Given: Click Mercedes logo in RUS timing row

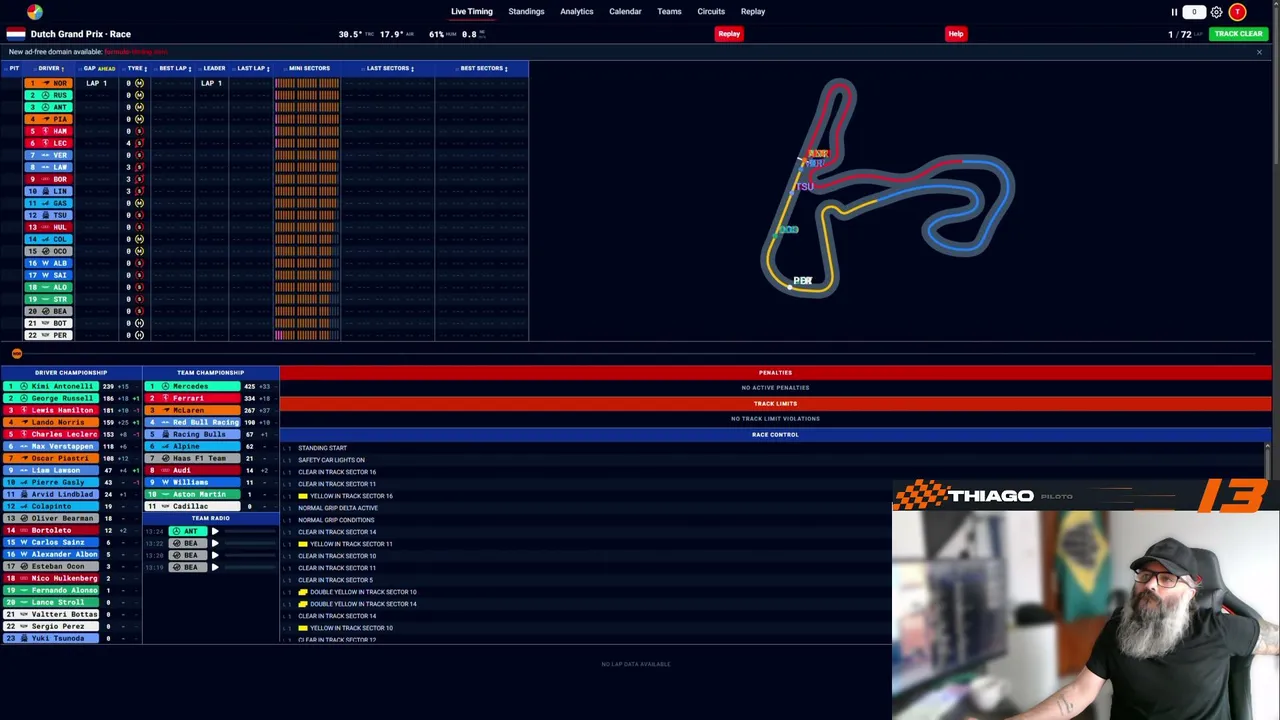Looking at the screenshot, I should (x=45, y=95).
